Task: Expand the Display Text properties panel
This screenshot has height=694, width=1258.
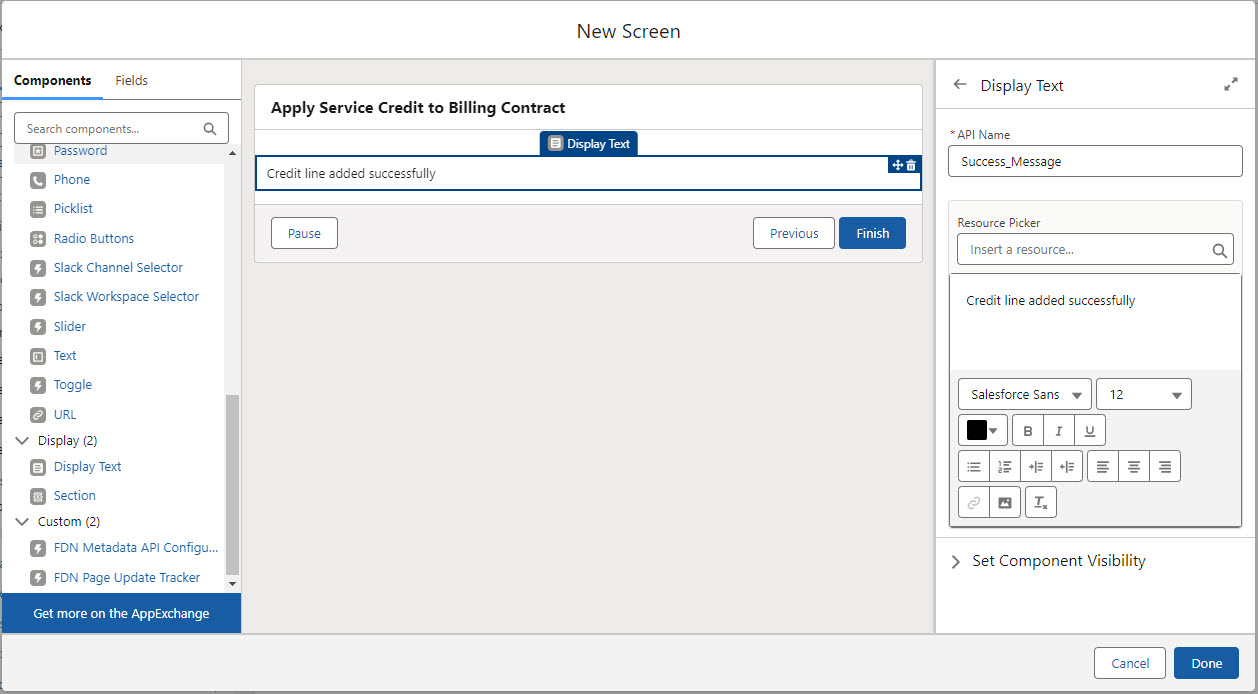Action: [1231, 86]
